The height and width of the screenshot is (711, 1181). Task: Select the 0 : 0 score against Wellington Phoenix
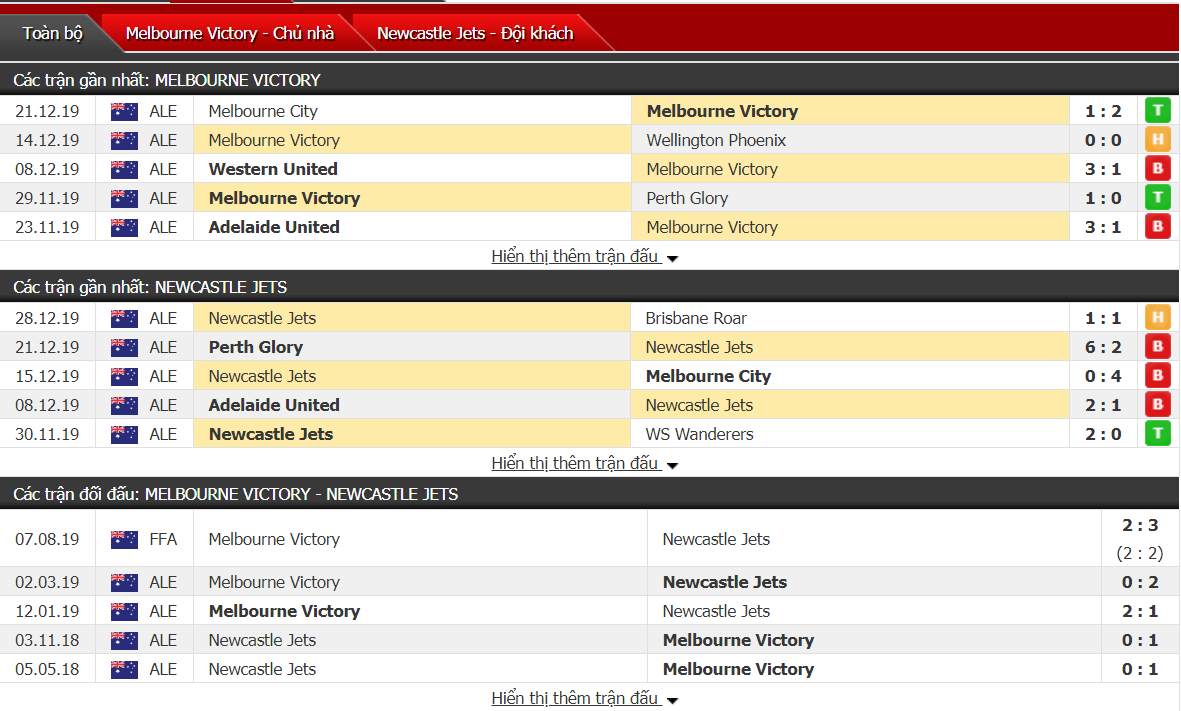pyautogui.click(x=1103, y=140)
